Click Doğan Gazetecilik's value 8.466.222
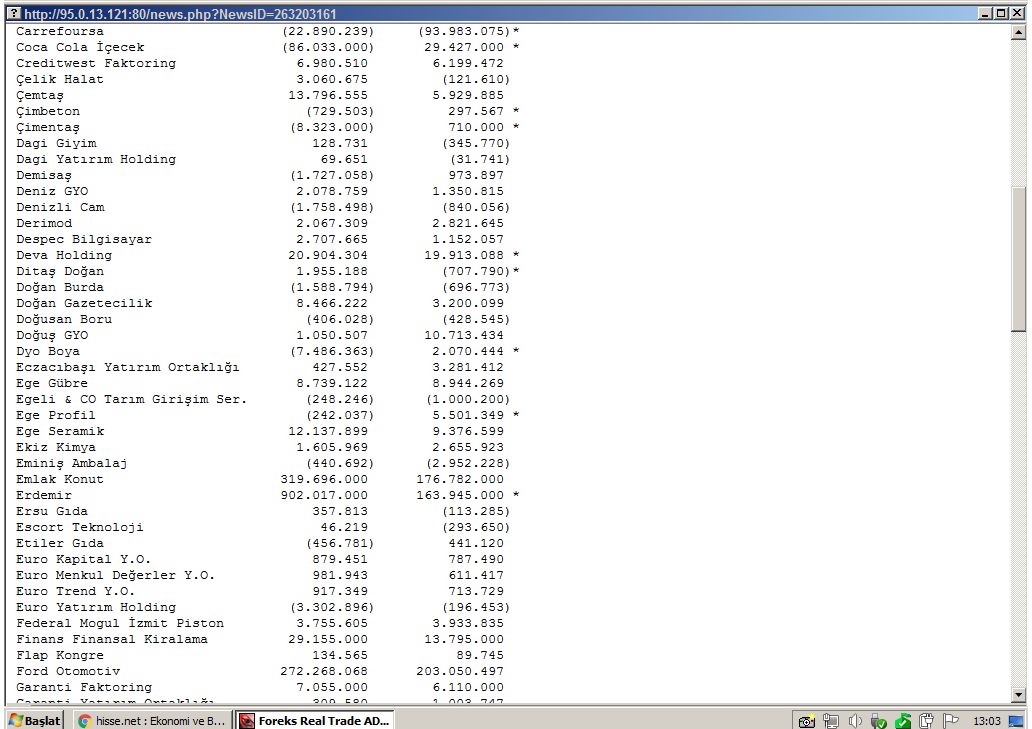The height and width of the screenshot is (729, 1032). pos(332,303)
